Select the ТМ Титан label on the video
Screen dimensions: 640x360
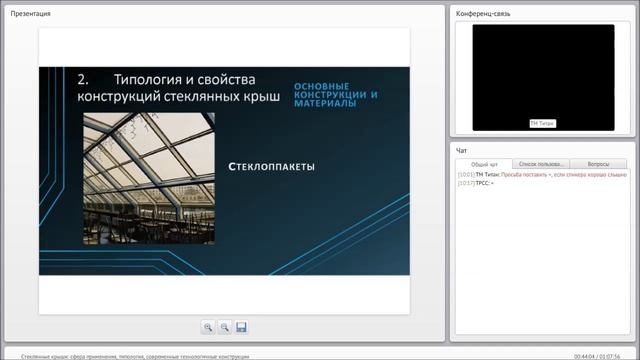click(542, 123)
